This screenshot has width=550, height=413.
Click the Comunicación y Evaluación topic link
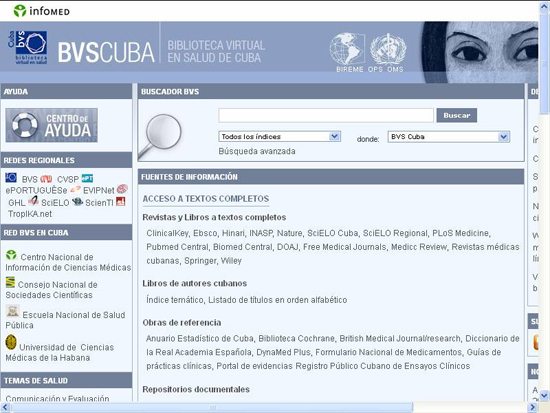coord(57,399)
